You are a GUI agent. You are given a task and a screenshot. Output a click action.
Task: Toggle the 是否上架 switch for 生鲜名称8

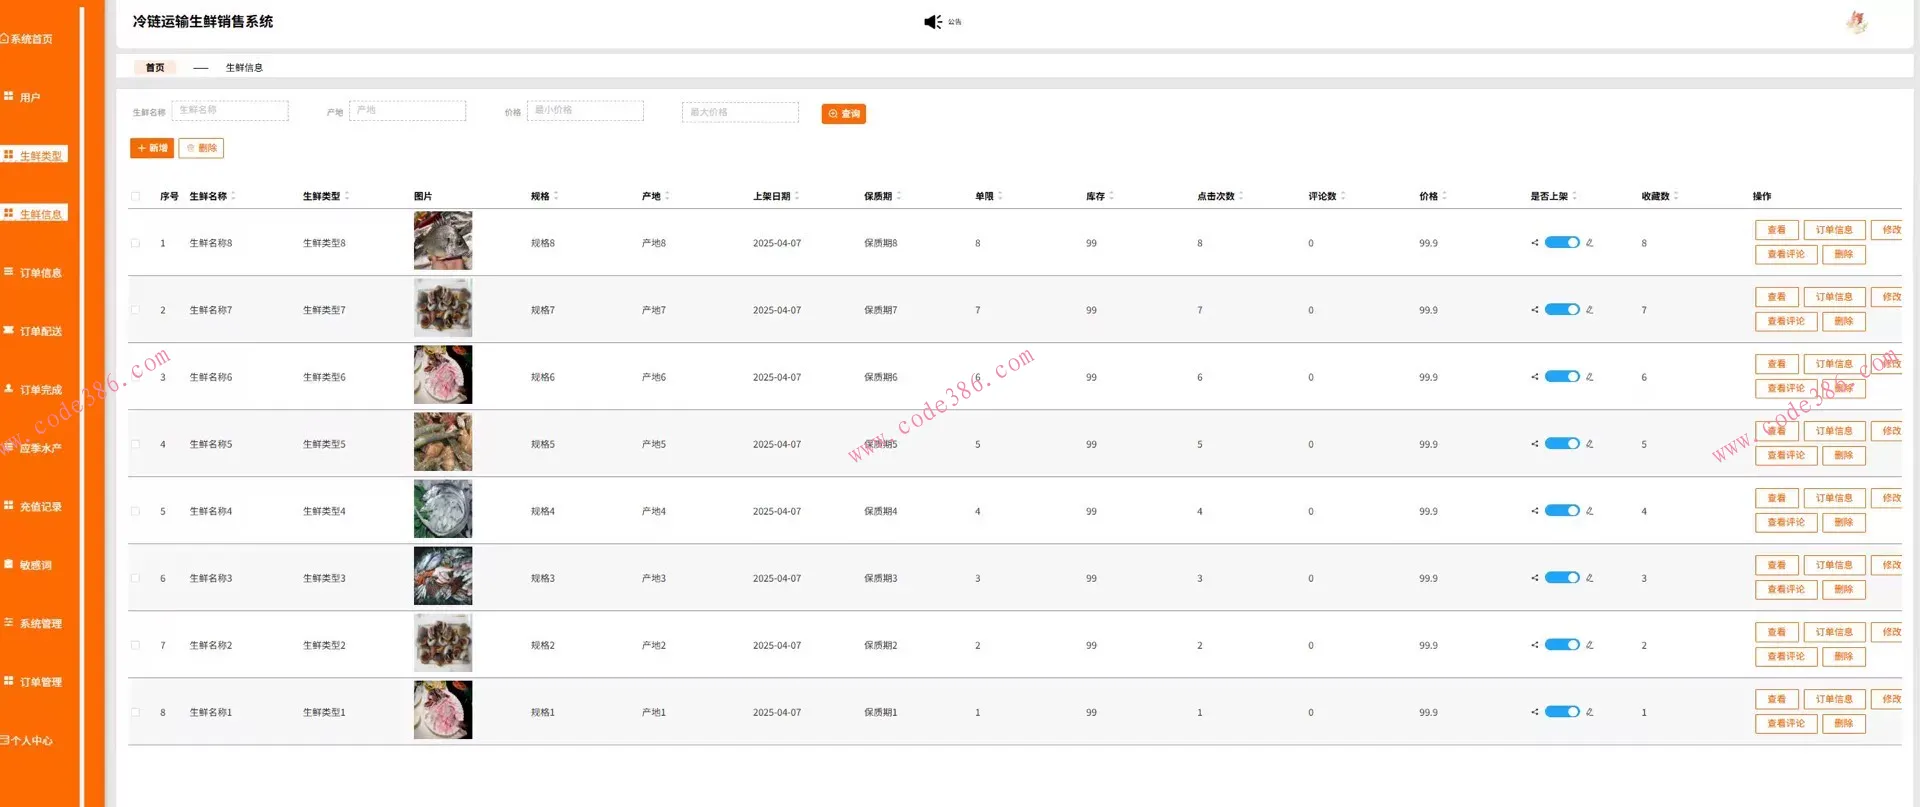tap(1561, 243)
